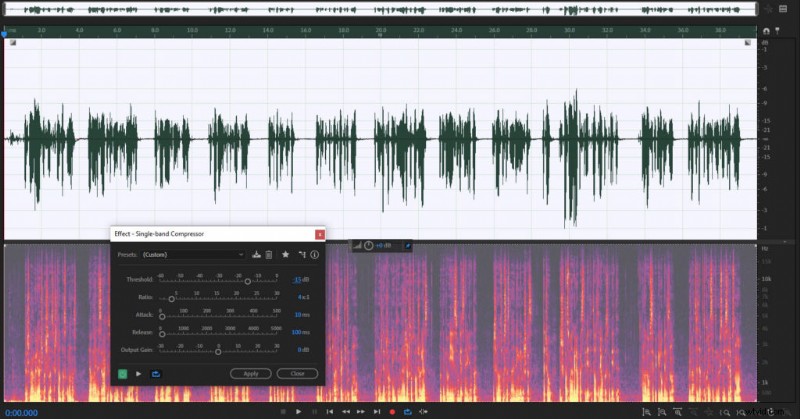
Task: Toggle loop playback in the transport bar
Action: pyautogui.click(x=408, y=411)
